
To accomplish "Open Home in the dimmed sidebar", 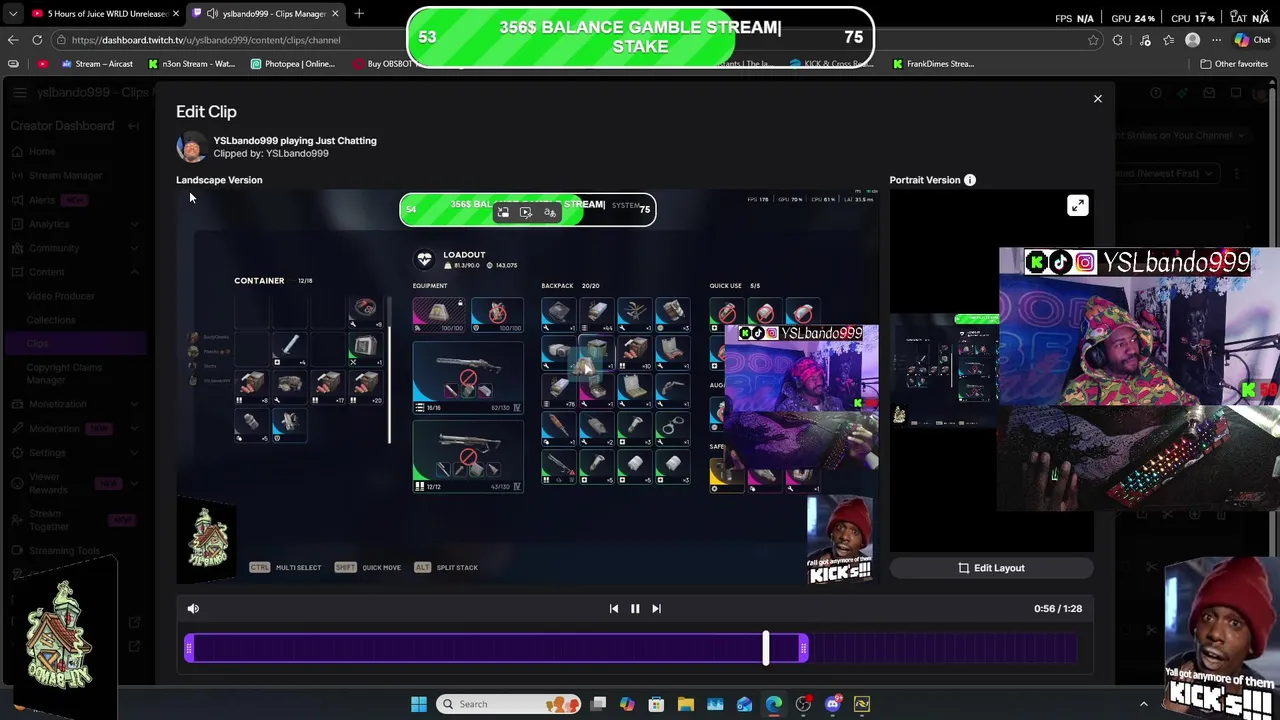I will point(42,151).
